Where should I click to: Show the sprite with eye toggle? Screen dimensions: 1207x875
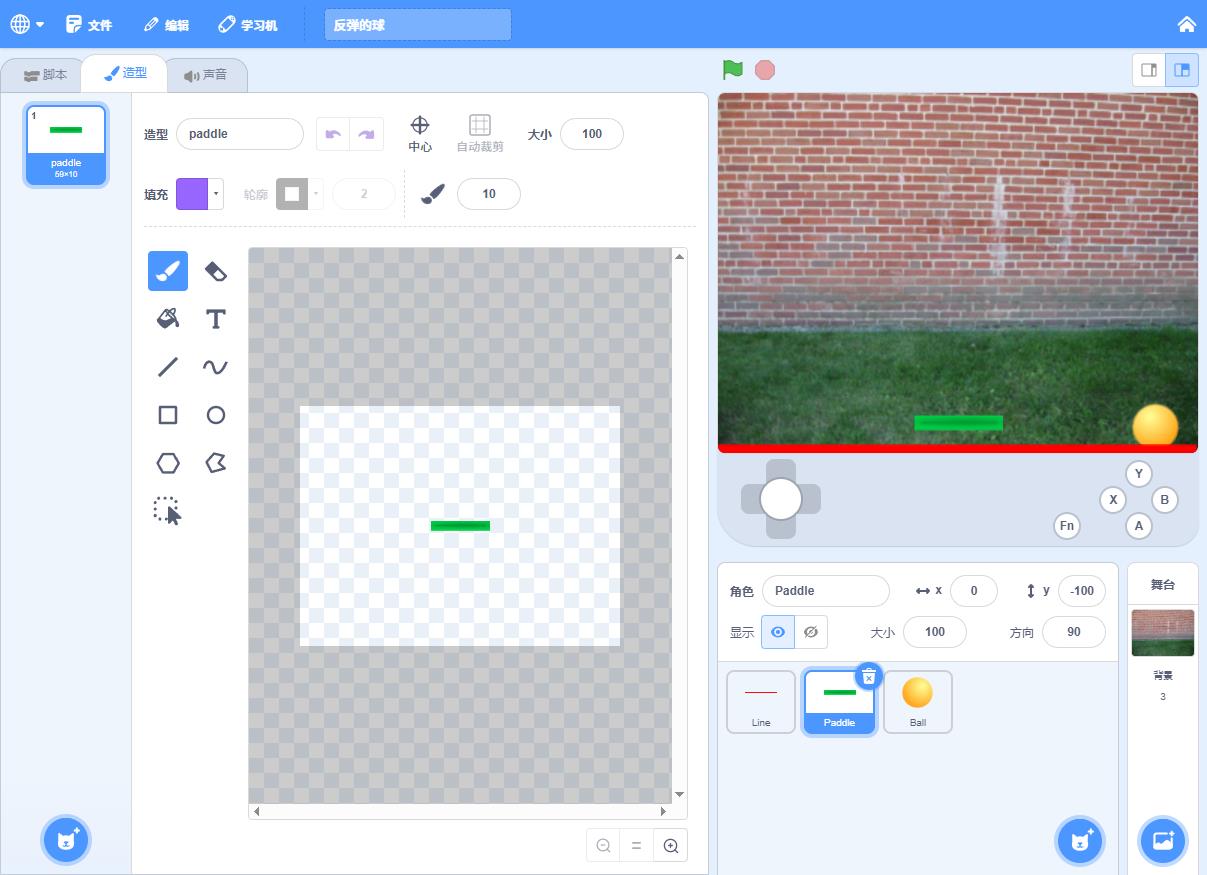(778, 632)
